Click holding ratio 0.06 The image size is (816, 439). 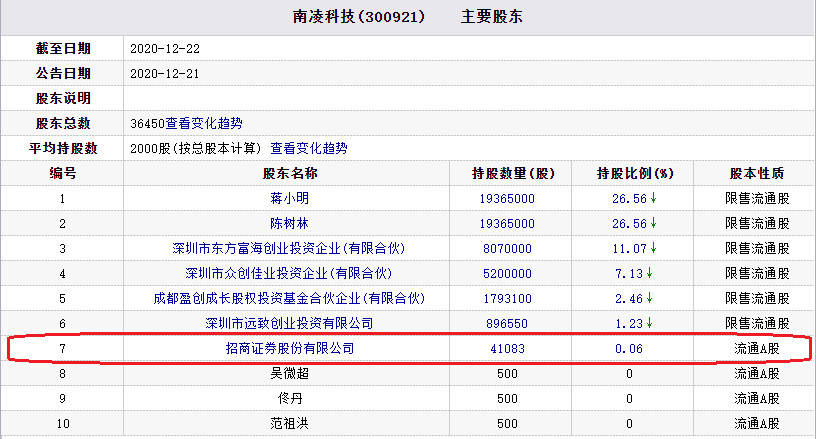click(629, 348)
